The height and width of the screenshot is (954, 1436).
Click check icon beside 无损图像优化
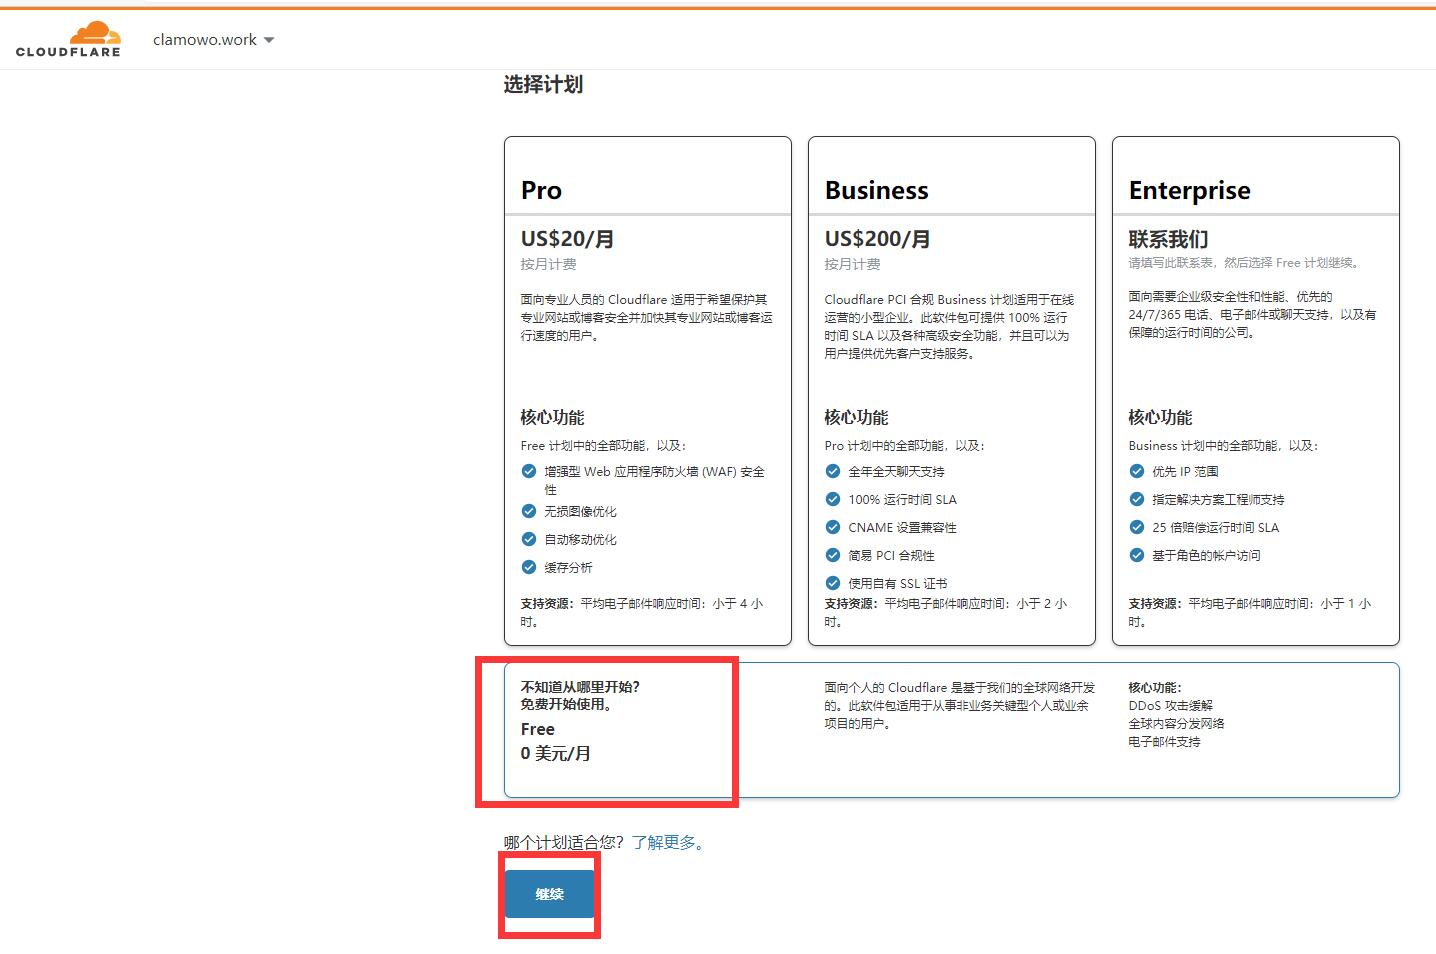coord(529,511)
